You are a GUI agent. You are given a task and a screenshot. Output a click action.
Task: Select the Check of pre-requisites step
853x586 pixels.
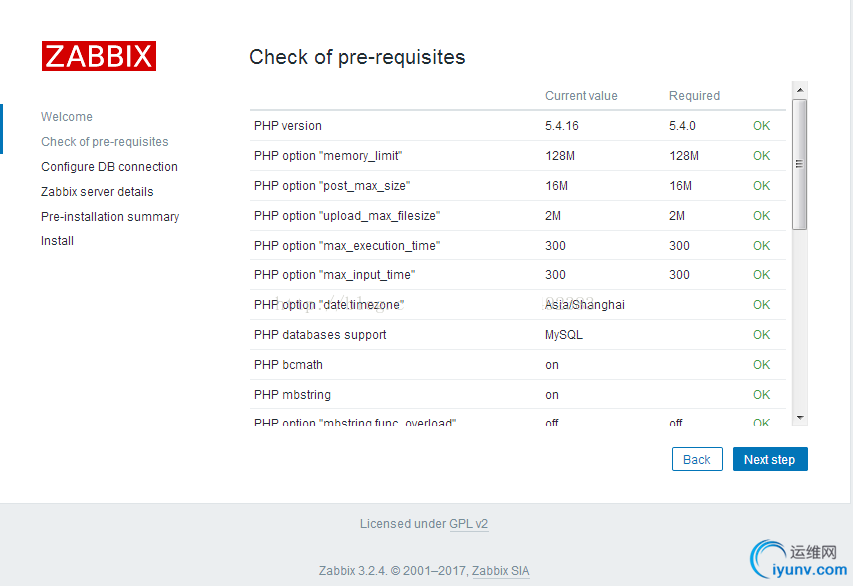[x=105, y=142]
